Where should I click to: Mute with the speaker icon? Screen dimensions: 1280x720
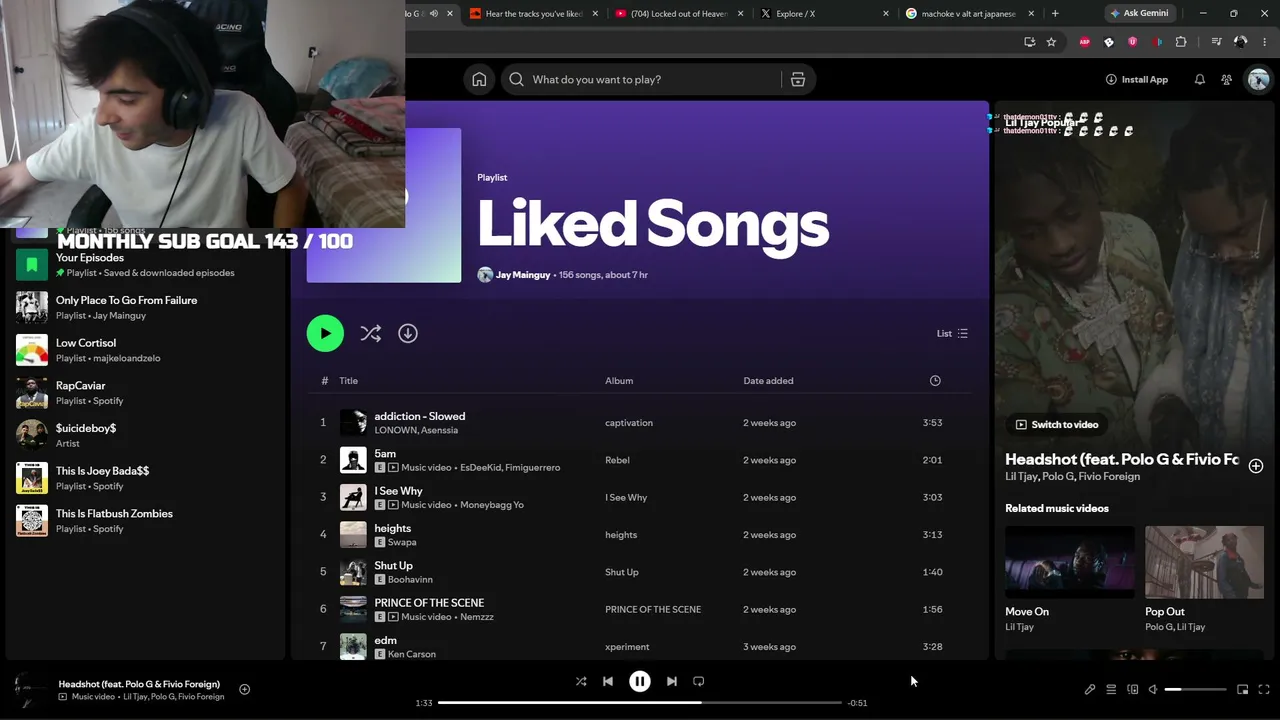pos(1153,689)
